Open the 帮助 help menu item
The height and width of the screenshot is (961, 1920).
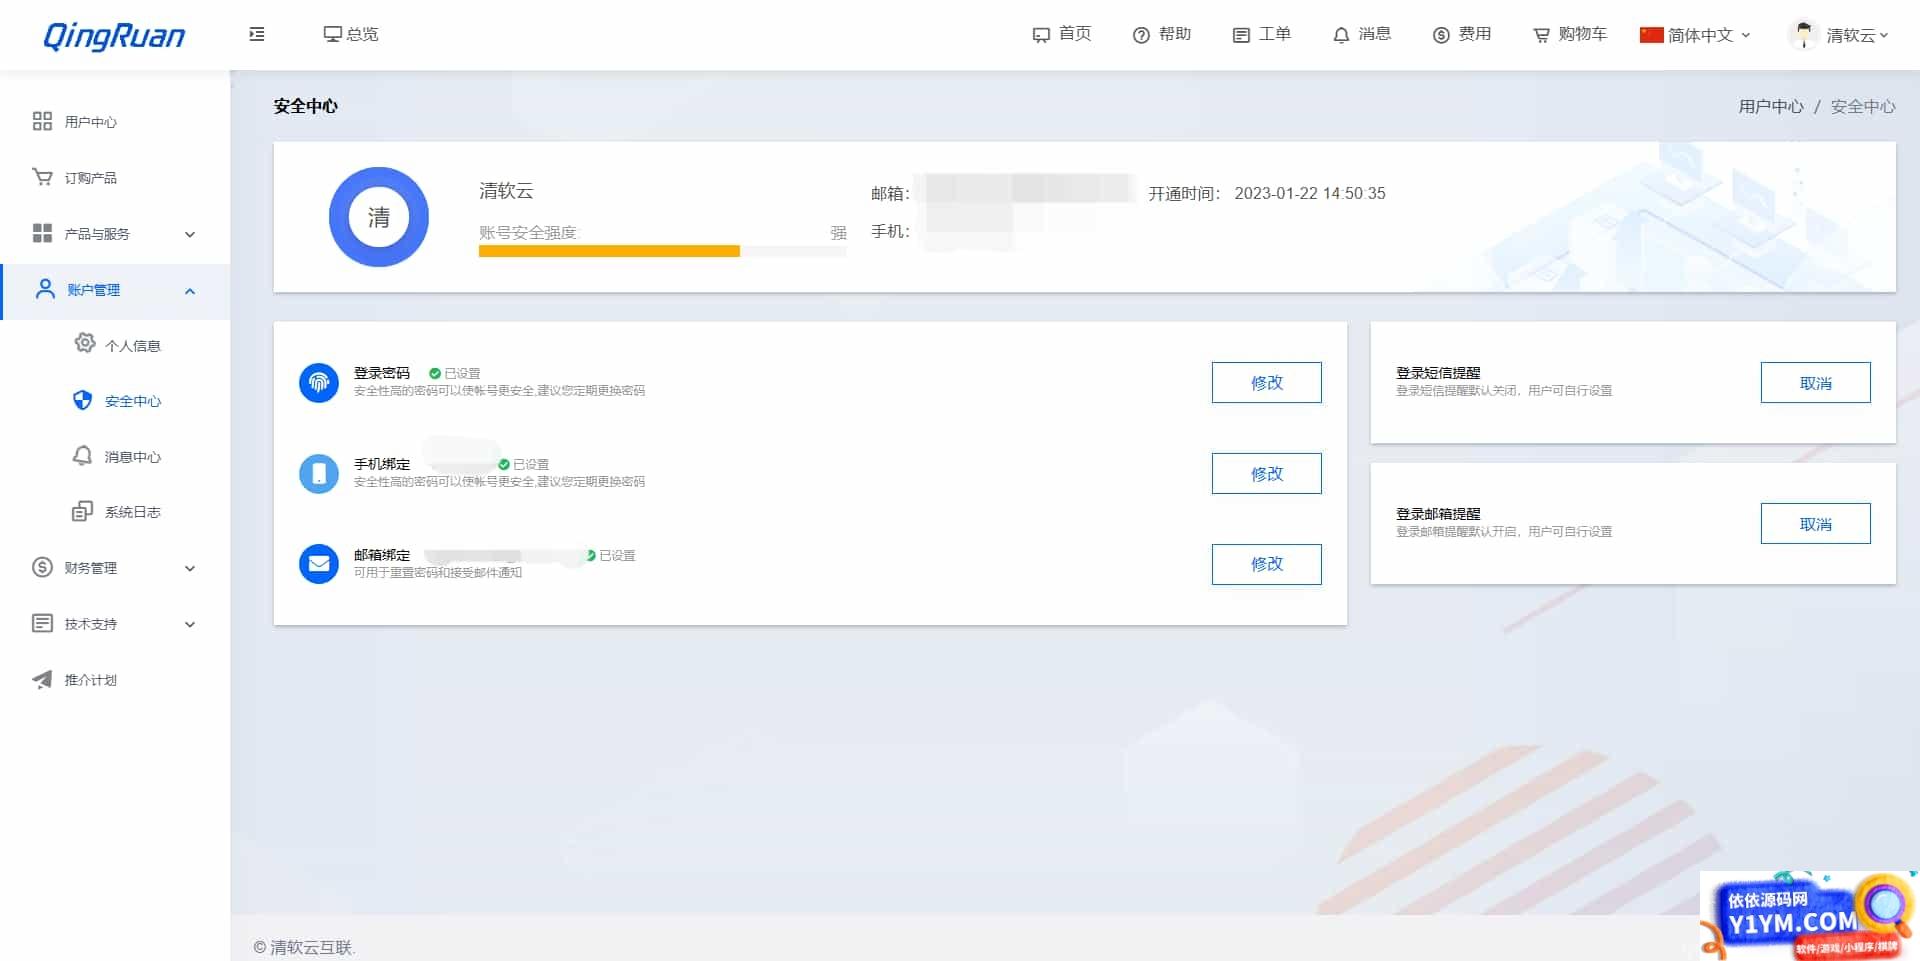[x=1162, y=34]
